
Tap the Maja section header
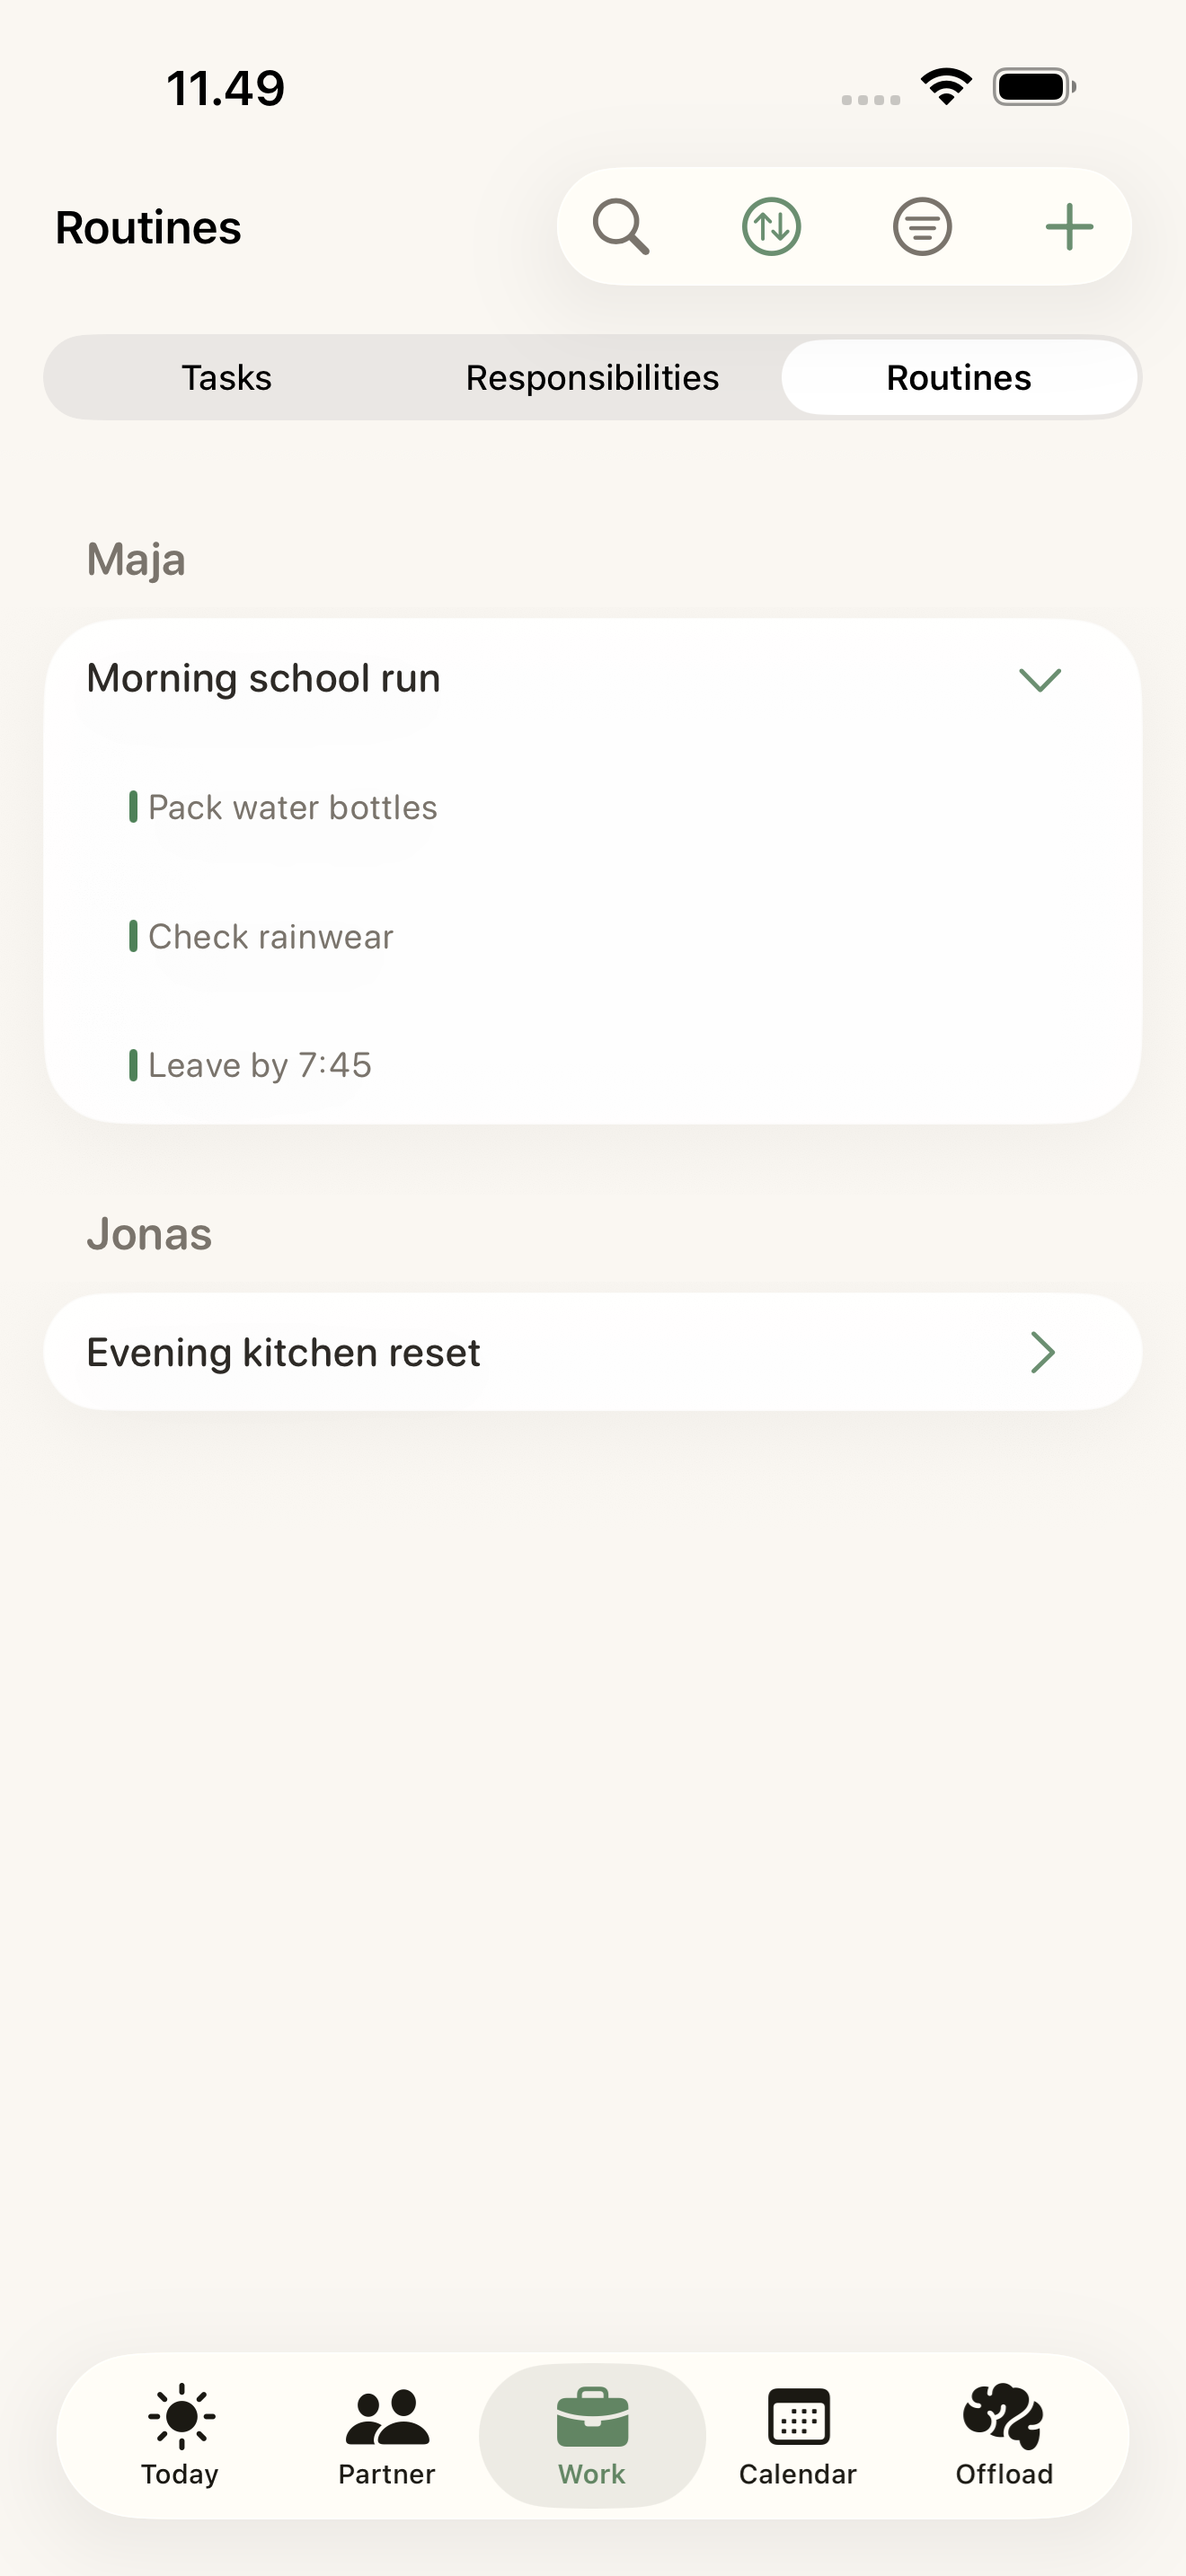pos(136,560)
